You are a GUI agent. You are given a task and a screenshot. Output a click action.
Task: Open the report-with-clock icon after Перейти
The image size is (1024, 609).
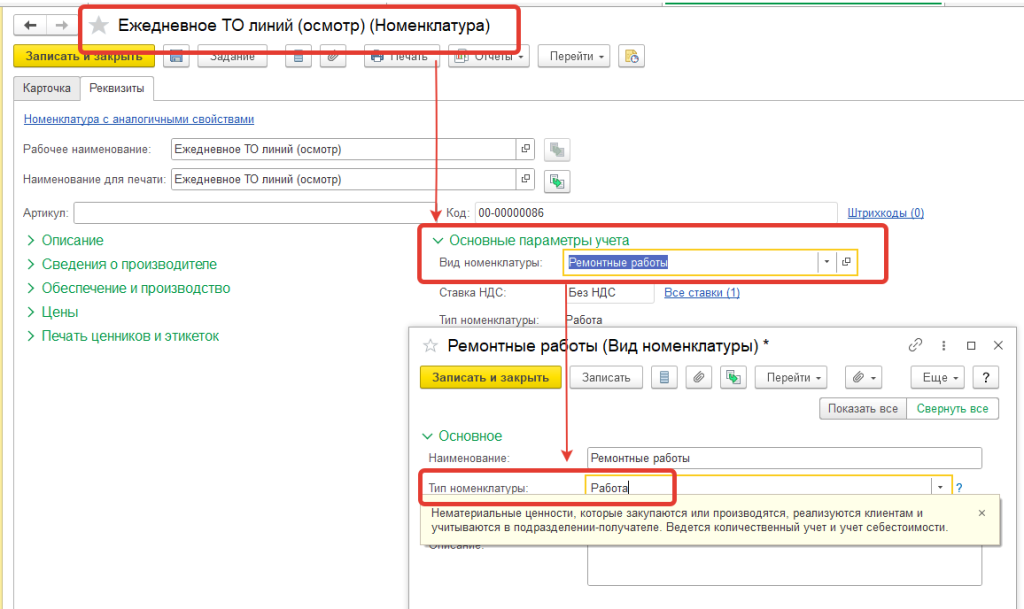point(631,57)
